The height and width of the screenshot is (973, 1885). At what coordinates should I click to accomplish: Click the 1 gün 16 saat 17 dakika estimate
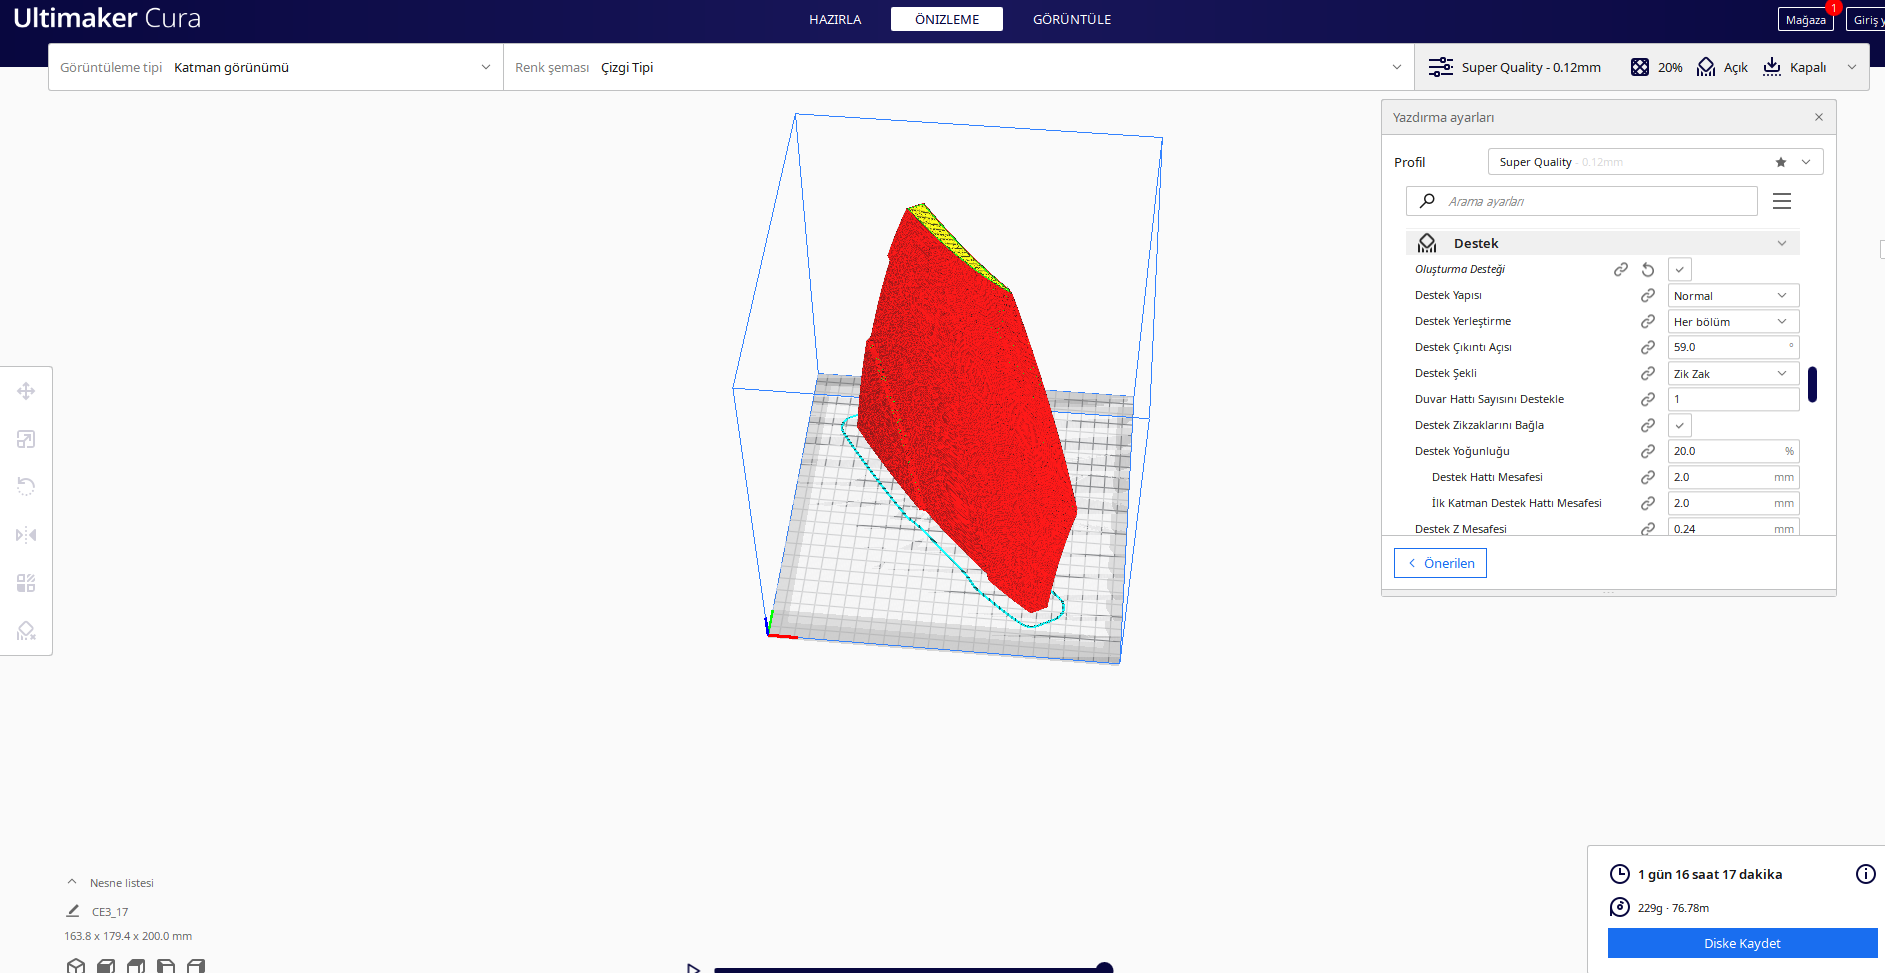pyautogui.click(x=1710, y=874)
